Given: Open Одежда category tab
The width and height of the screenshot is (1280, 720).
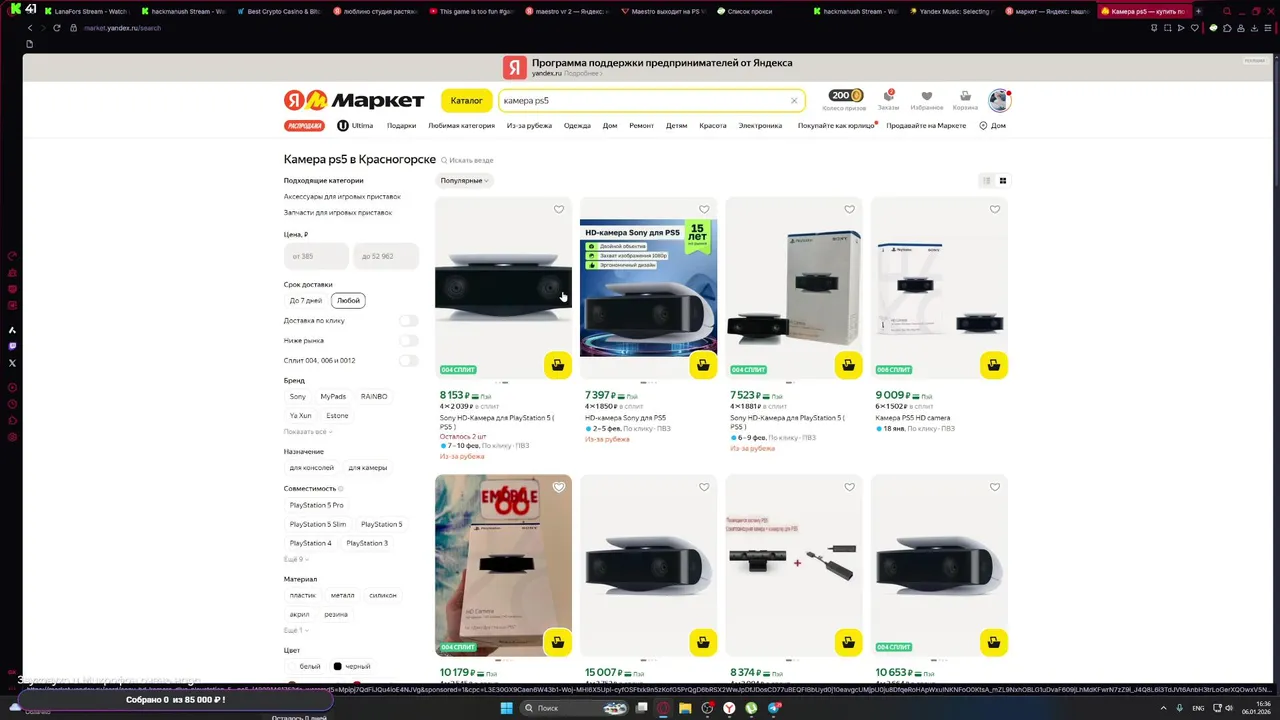Looking at the screenshot, I should (x=577, y=126).
